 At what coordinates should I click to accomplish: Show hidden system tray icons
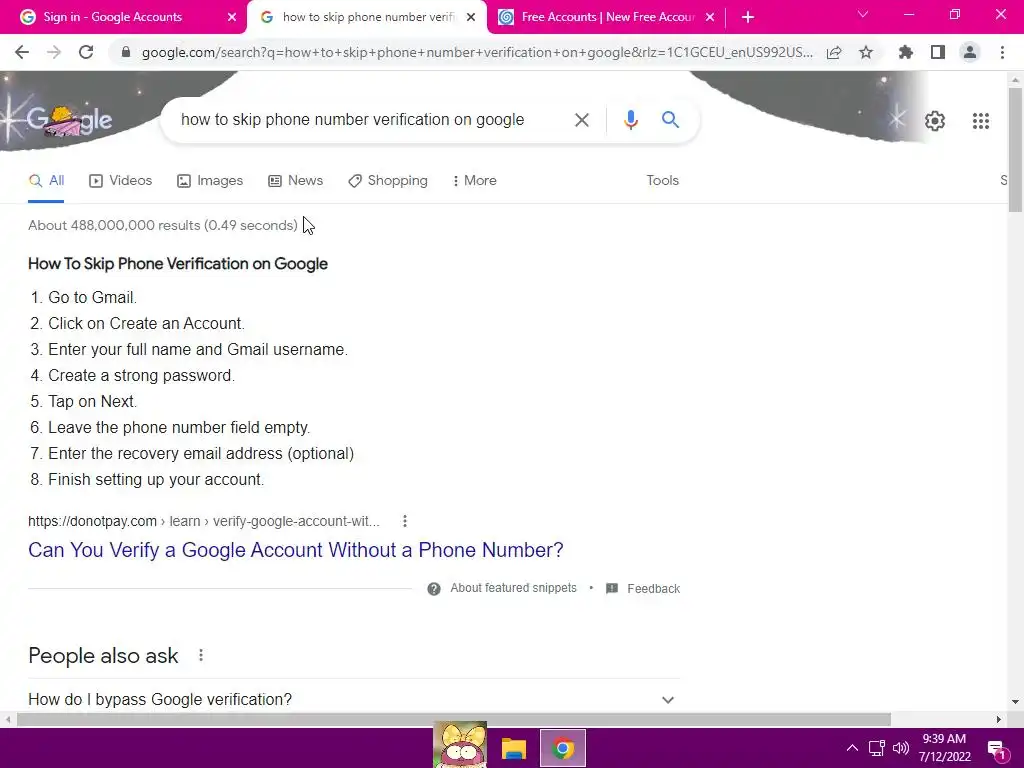point(852,748)
